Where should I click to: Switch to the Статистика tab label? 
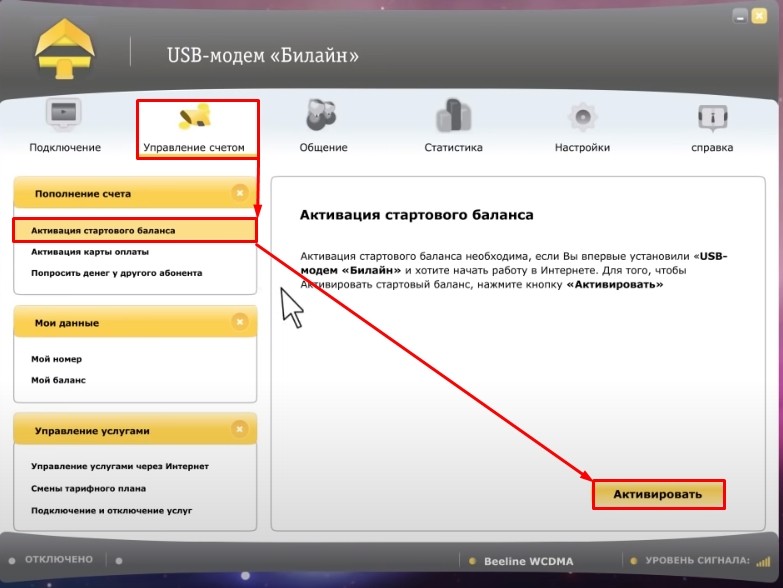453,147
